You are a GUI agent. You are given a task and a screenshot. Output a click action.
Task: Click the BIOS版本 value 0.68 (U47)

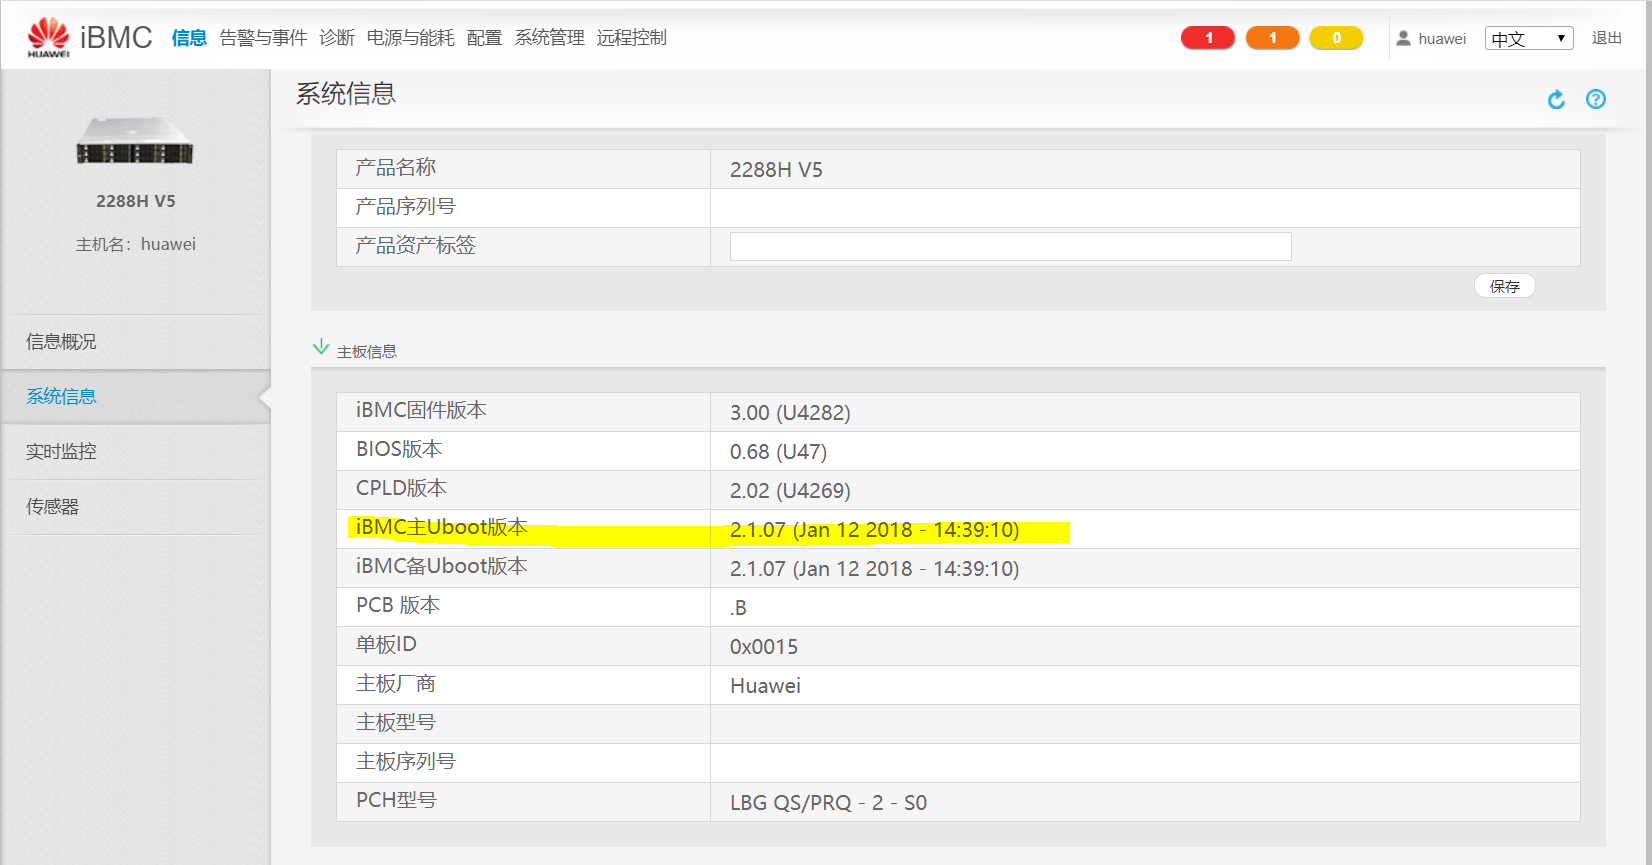point(778,452)
